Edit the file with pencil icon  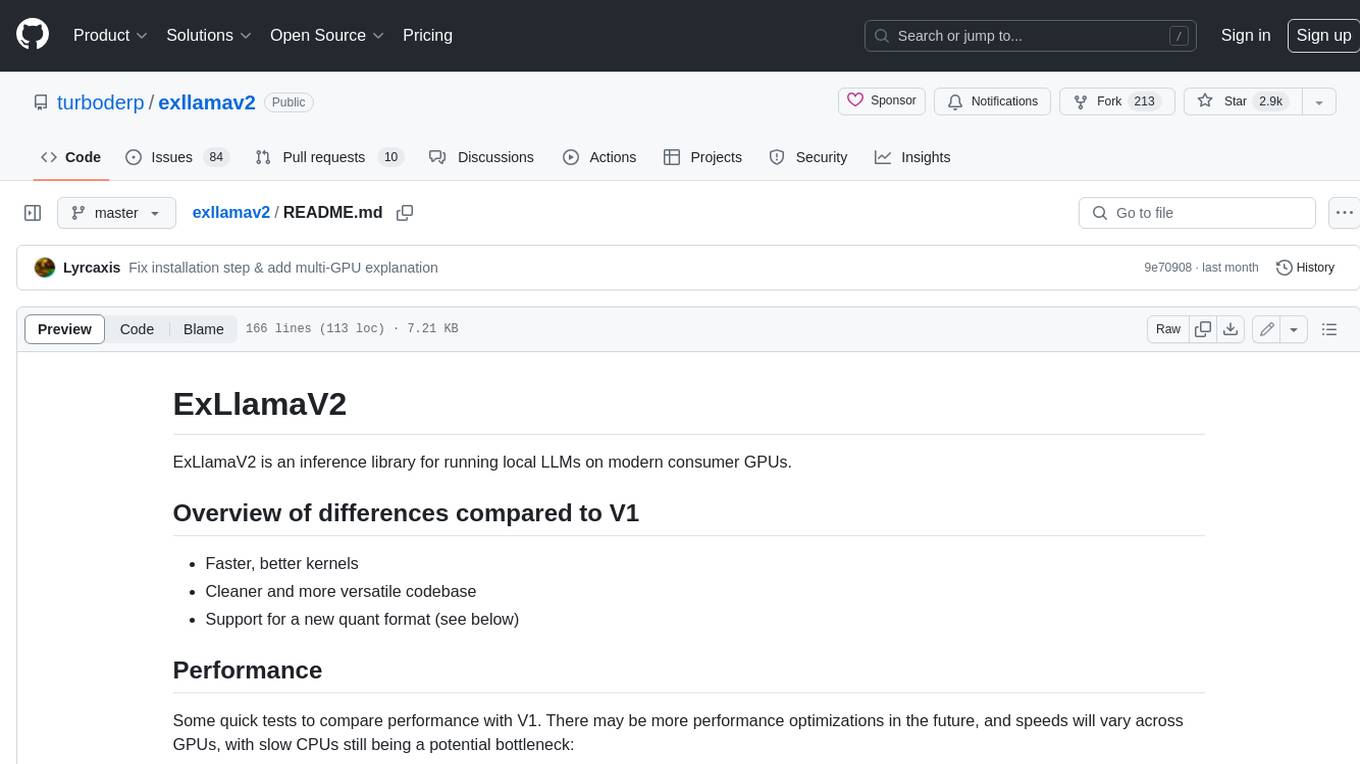1267,329
